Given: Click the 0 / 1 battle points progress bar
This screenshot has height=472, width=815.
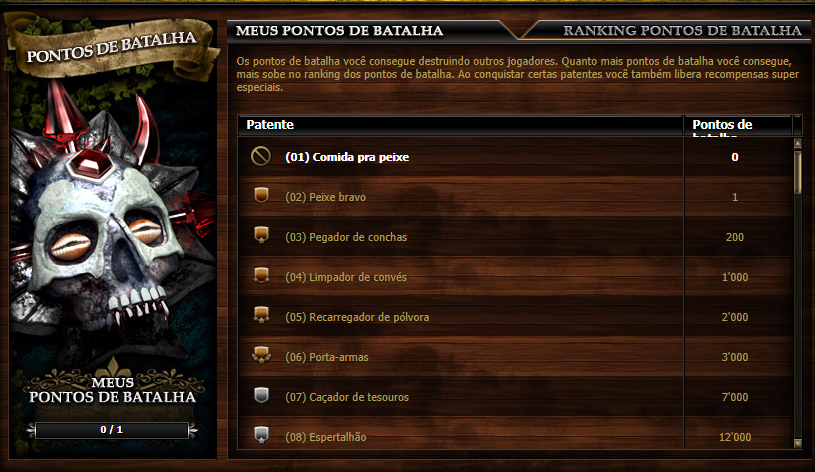Looking at the screenshot, I should (x=112, y=430).
